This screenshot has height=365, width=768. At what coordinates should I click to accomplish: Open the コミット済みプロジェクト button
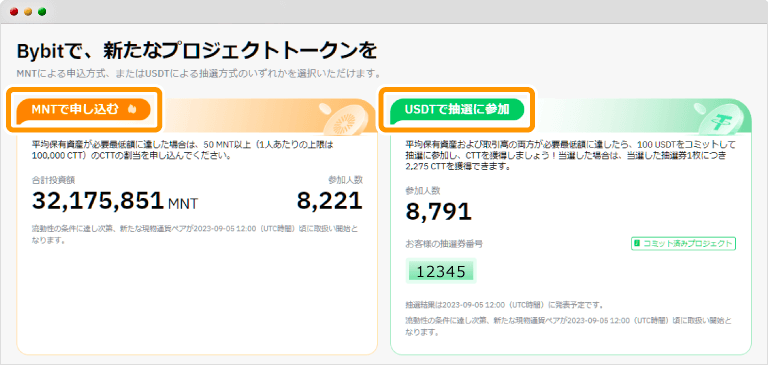tap(684, 243)
